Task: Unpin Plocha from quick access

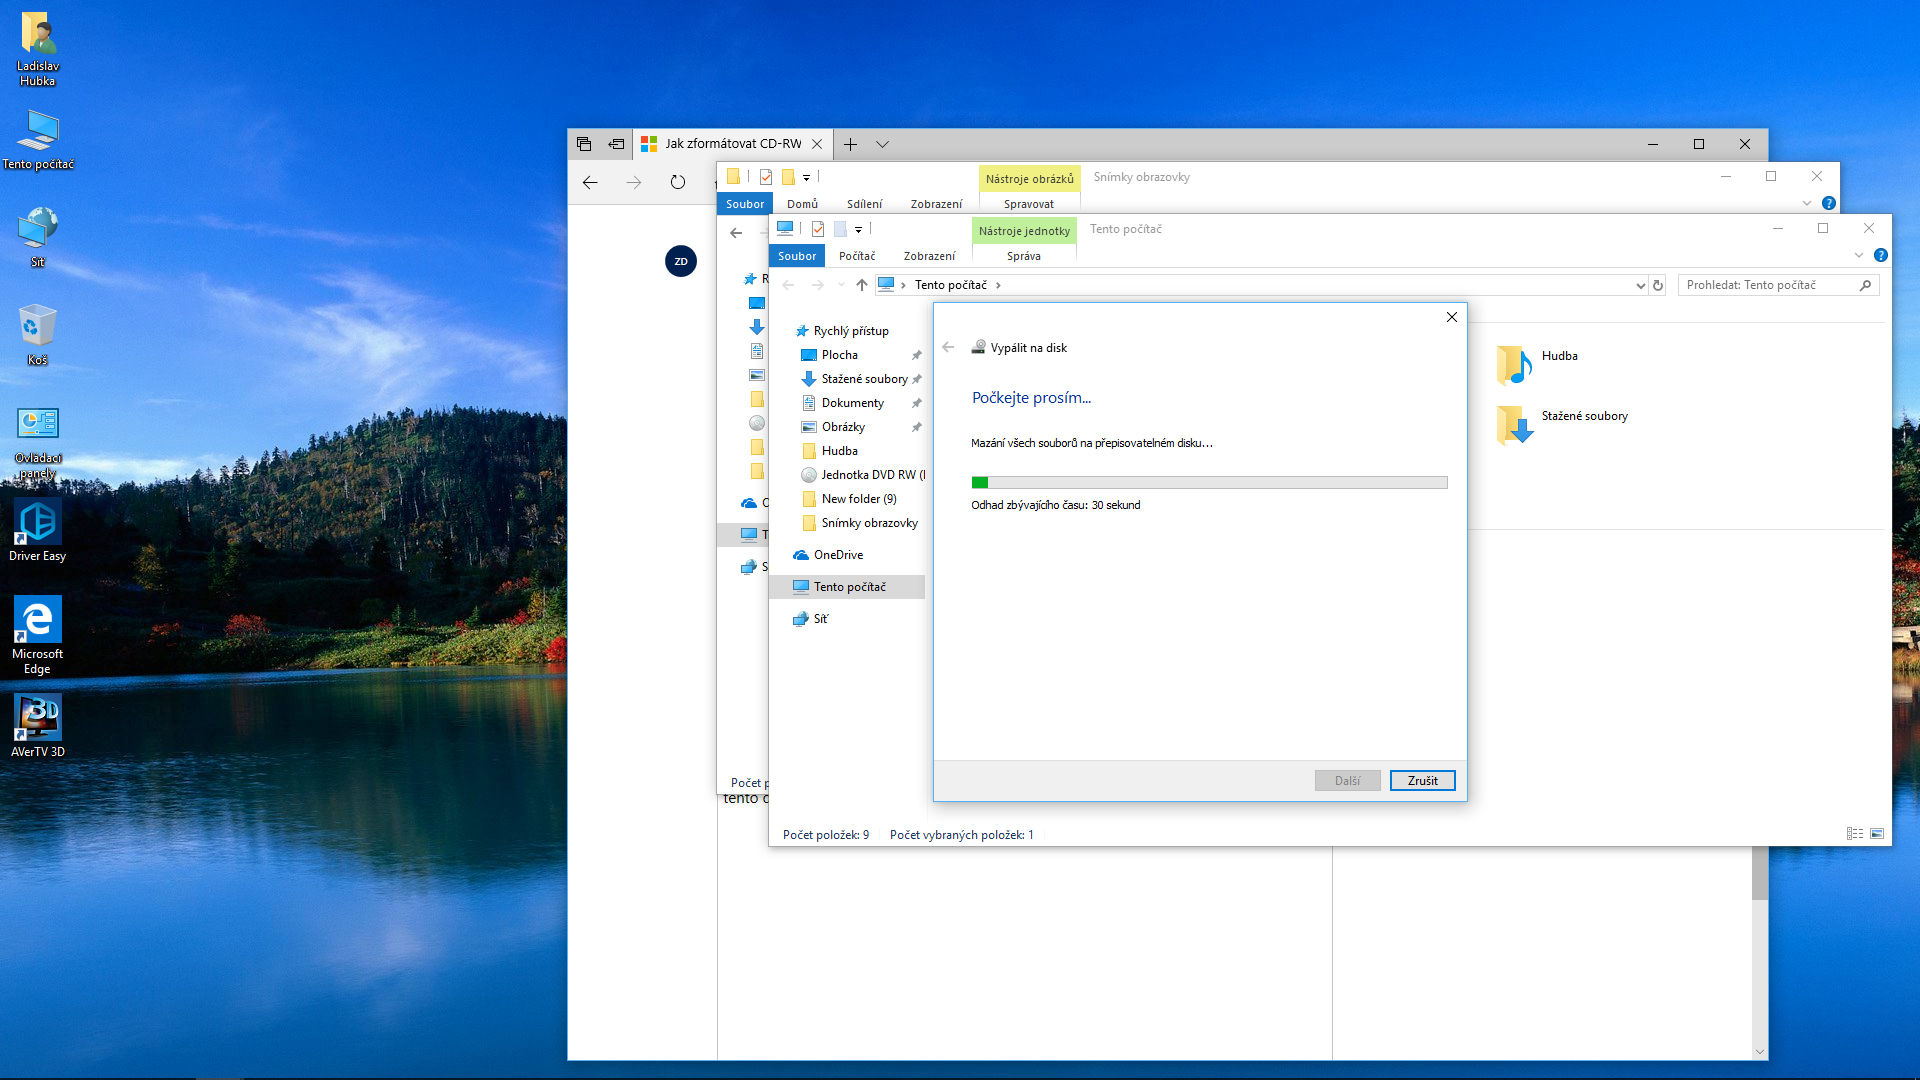Action: pos(916,355)
